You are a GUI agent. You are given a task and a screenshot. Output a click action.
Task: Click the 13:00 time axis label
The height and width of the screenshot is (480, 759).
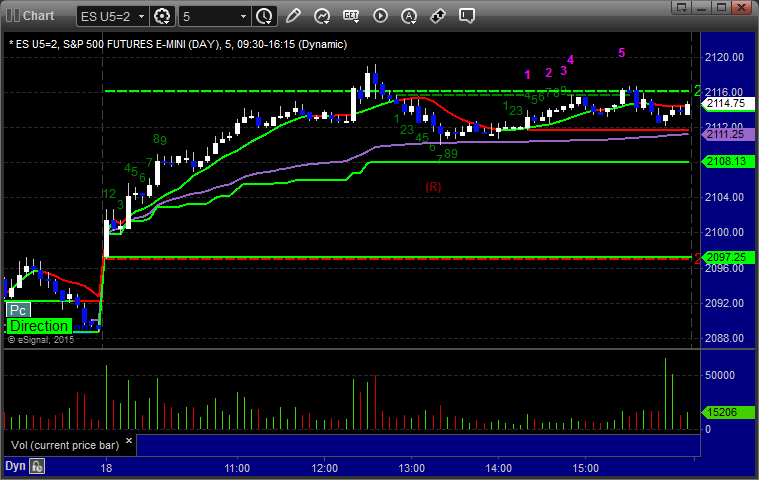pos(411,468)
